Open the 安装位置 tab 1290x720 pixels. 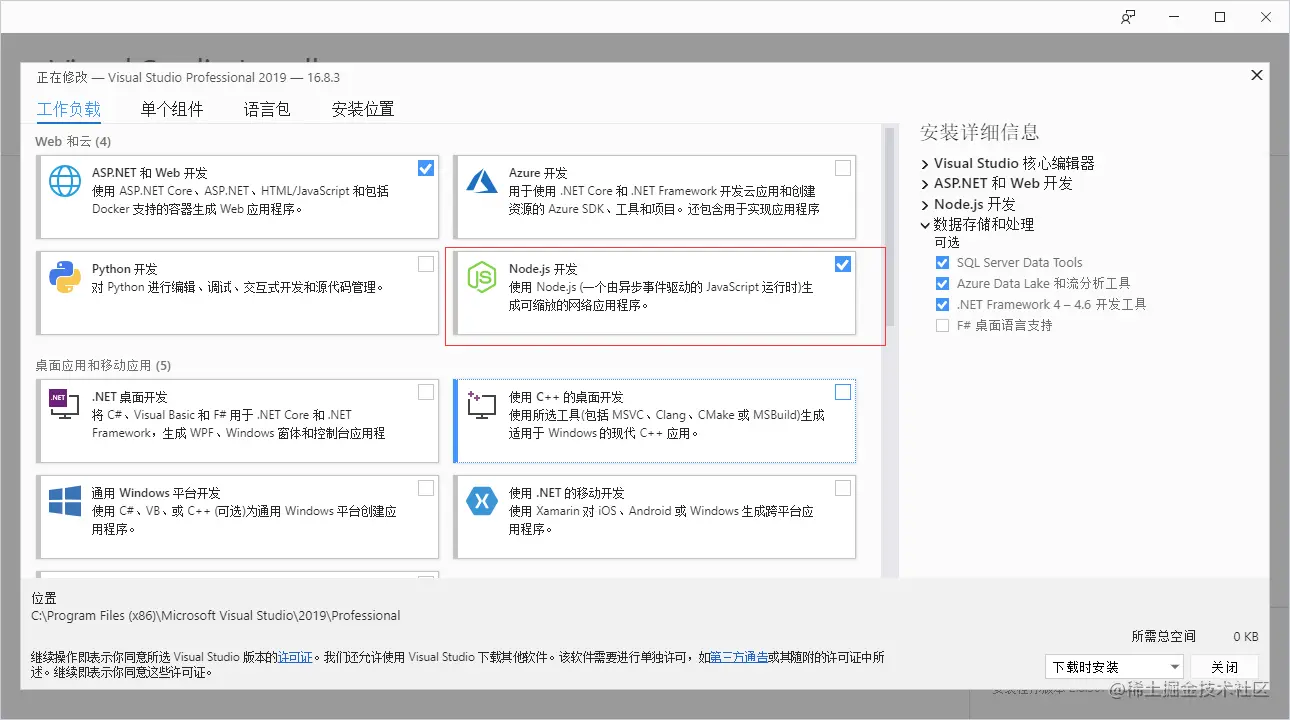(363, 110)
